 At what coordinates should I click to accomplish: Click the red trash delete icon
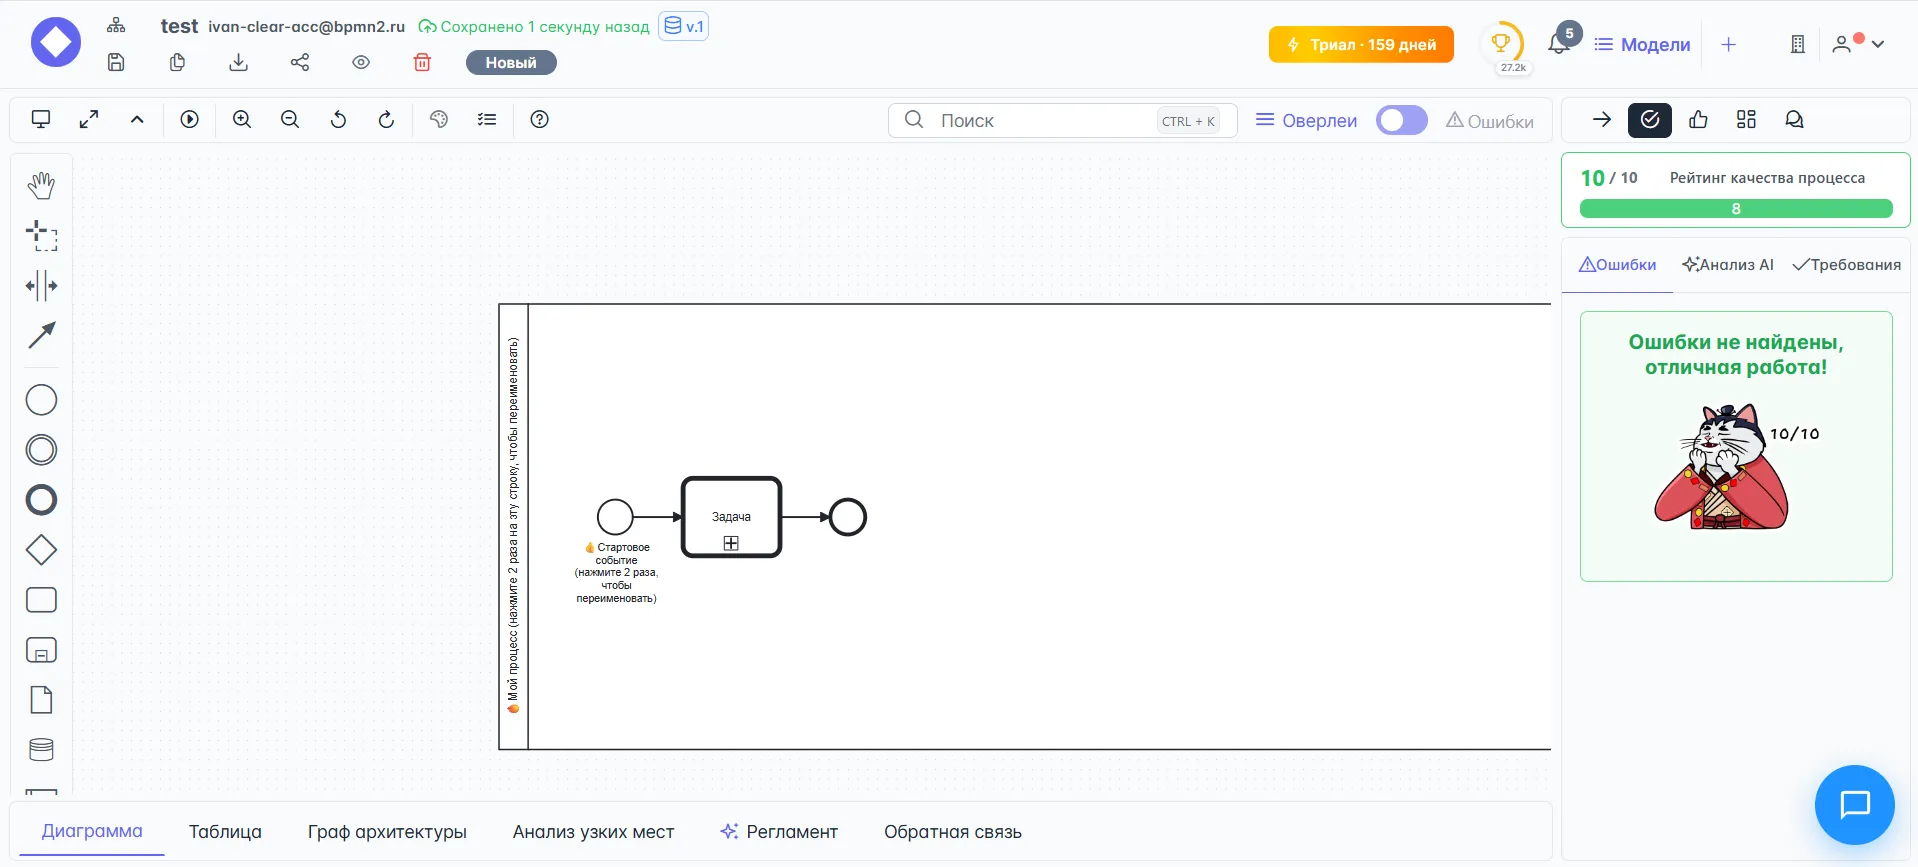pos(422,63)
